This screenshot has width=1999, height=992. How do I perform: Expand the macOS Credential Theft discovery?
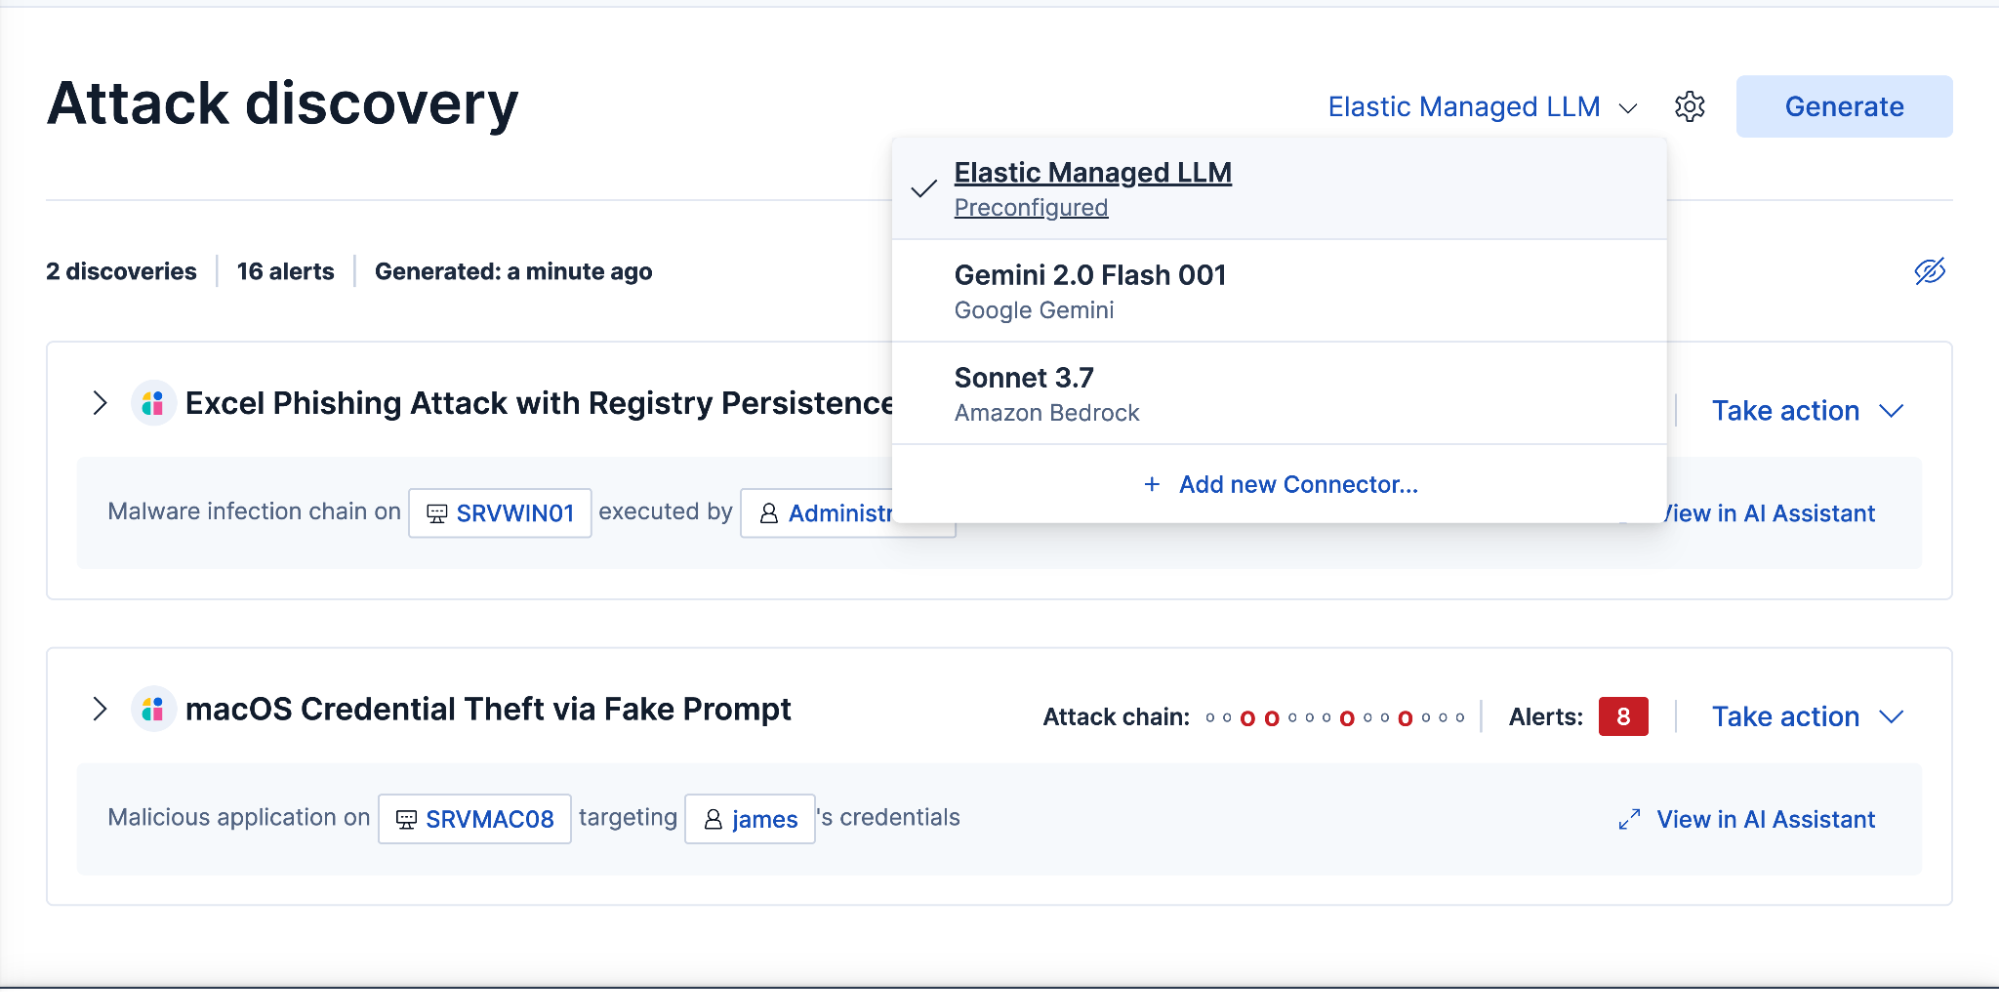point(99,709)
